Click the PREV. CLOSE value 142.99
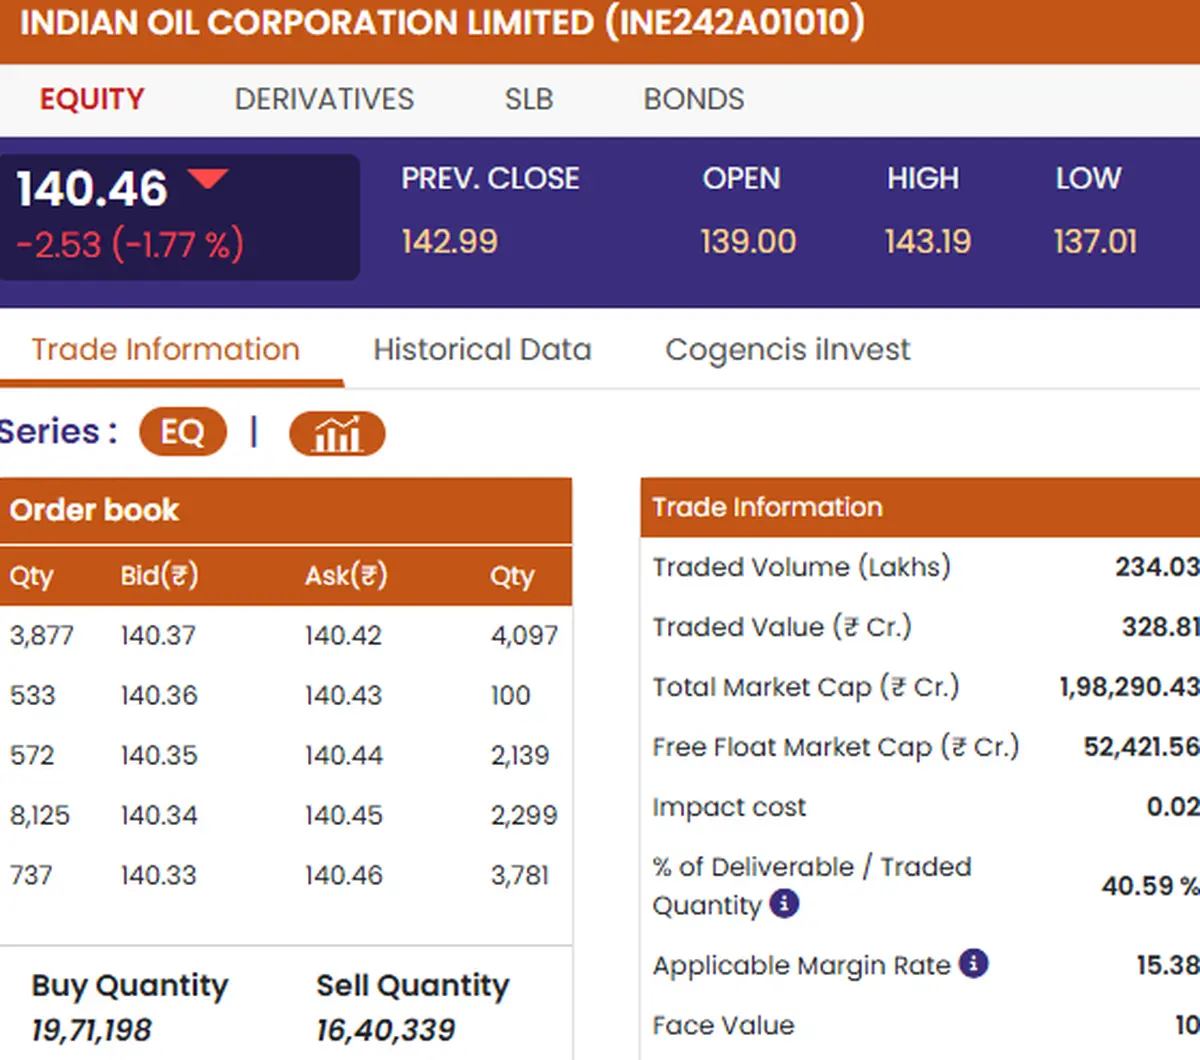This screenshot has width=1200, height=1060. (x=449, y=241)
